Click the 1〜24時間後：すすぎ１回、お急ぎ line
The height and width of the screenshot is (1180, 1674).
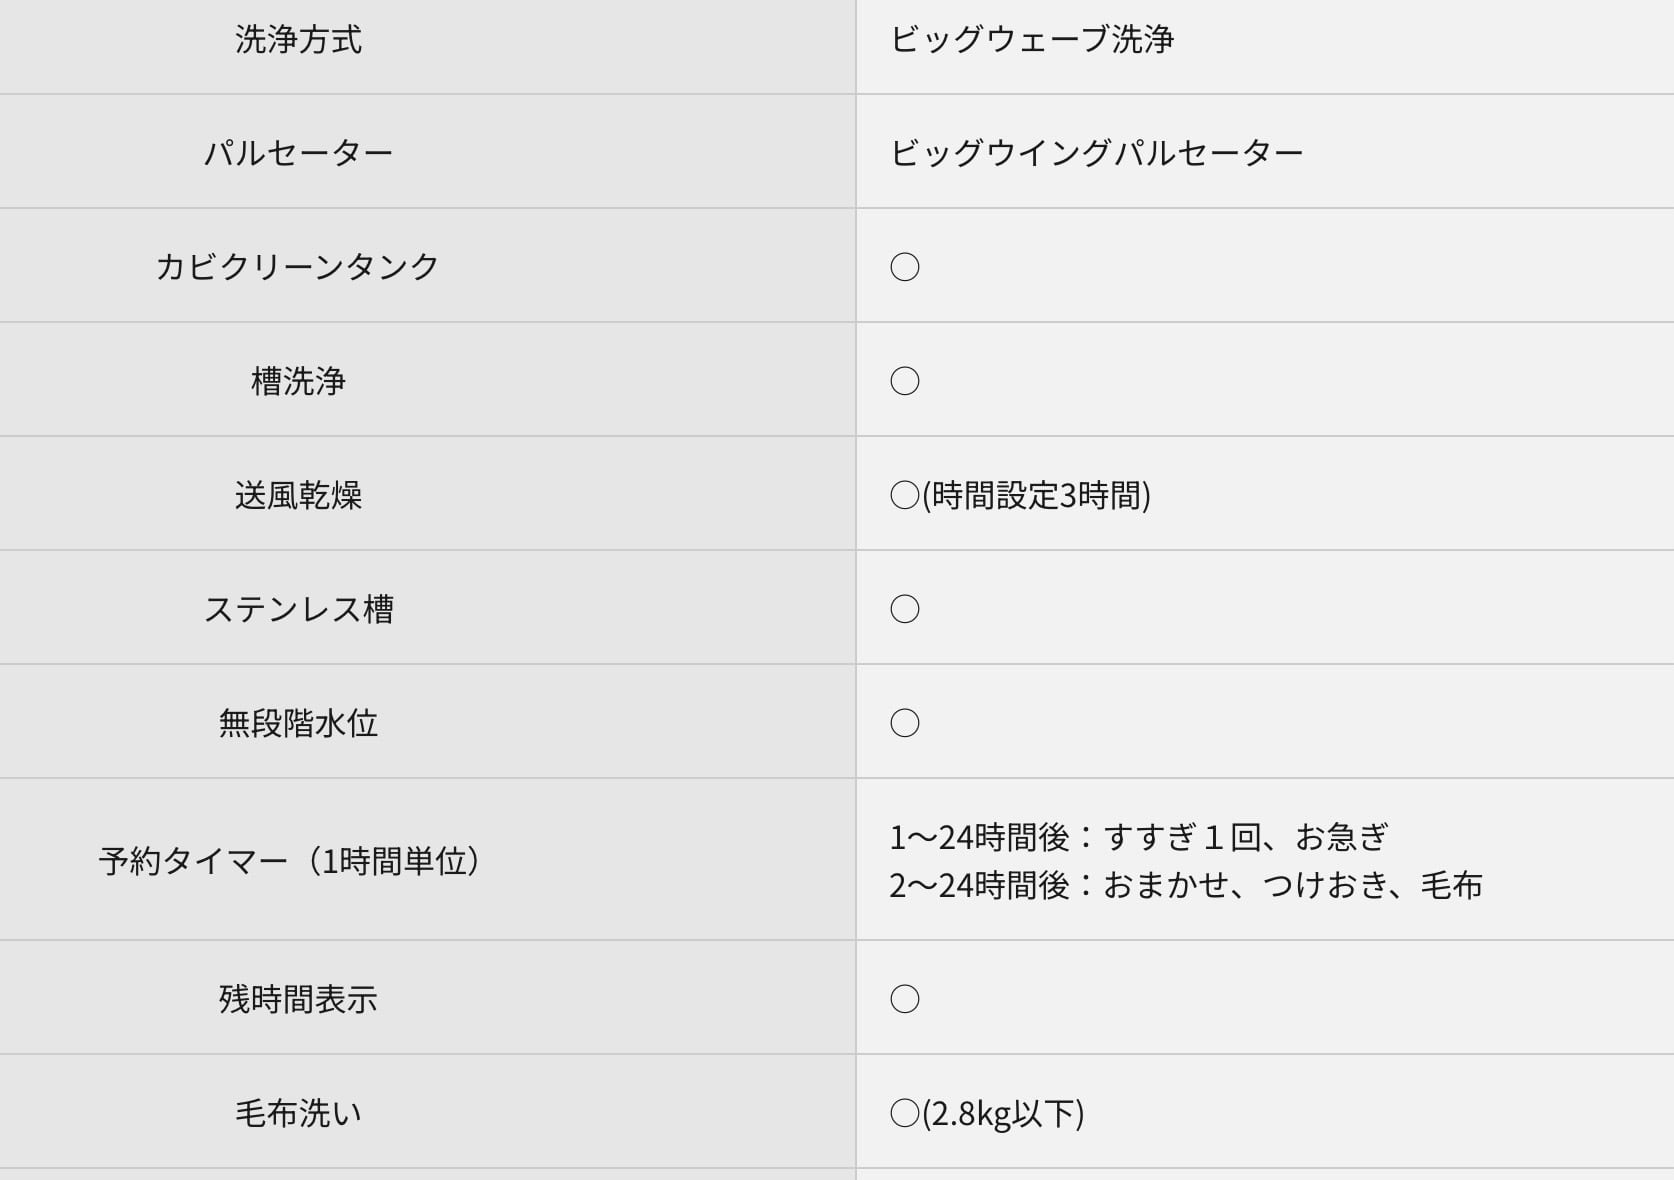(1139, 837)
